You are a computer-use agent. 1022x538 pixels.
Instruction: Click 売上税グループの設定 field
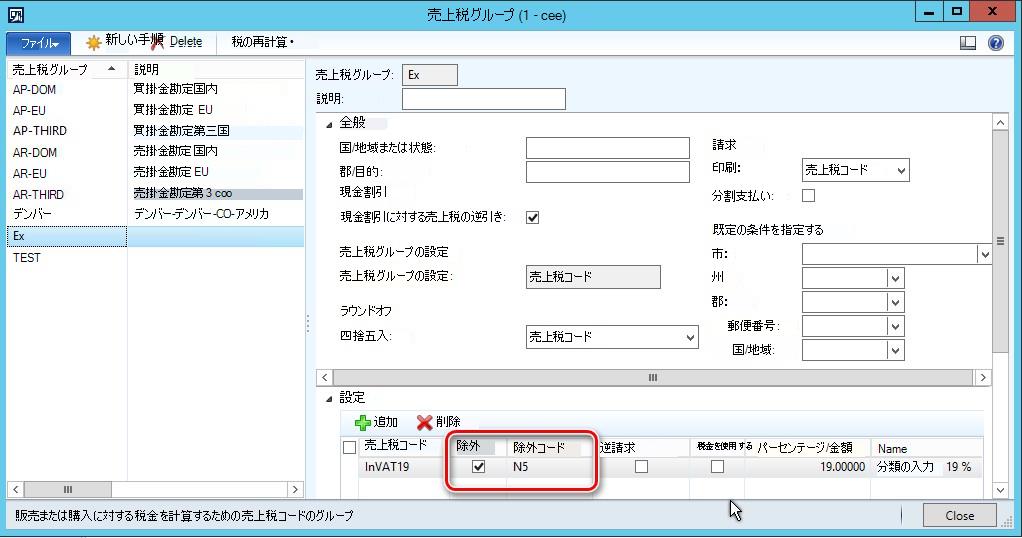click(593, 276)
